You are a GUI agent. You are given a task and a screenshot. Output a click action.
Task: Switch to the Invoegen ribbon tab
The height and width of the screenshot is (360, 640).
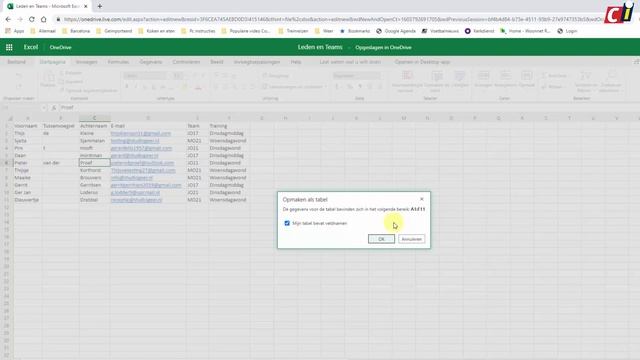coord(87,62)
